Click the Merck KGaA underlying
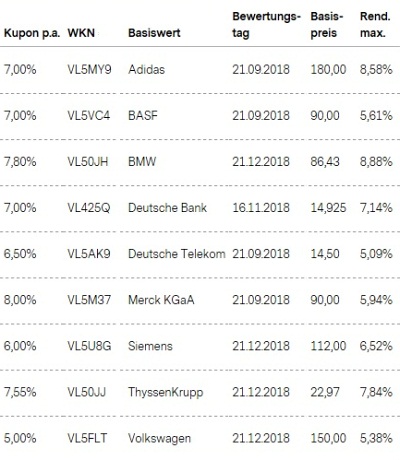This screenshot has width=400, height=460. [161, 300]
